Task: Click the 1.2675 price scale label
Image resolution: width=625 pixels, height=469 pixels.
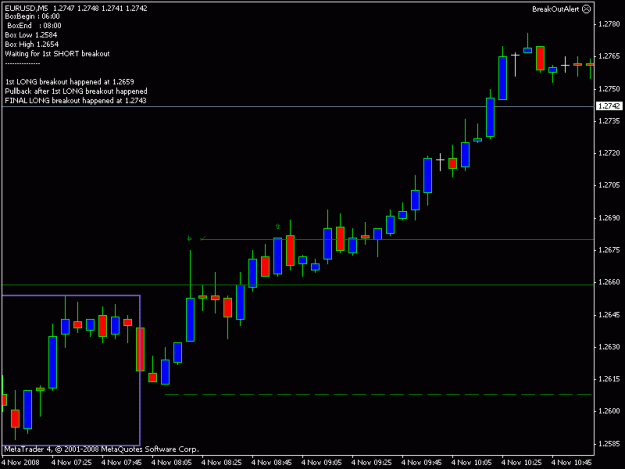Action: click(609, 250)
